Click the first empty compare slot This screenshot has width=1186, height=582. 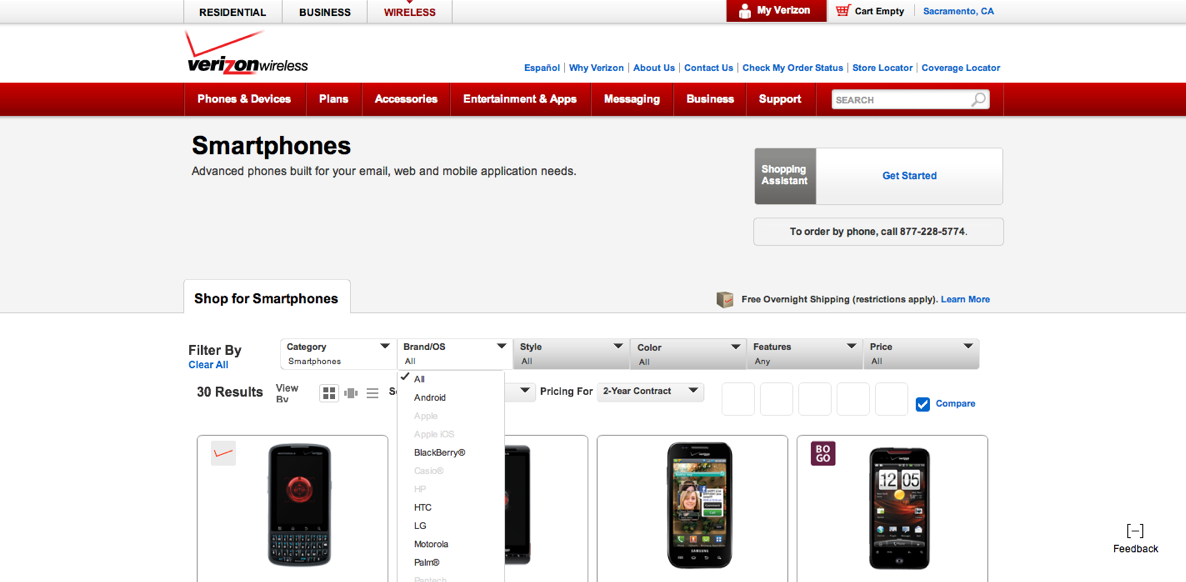tap(737, 399)
